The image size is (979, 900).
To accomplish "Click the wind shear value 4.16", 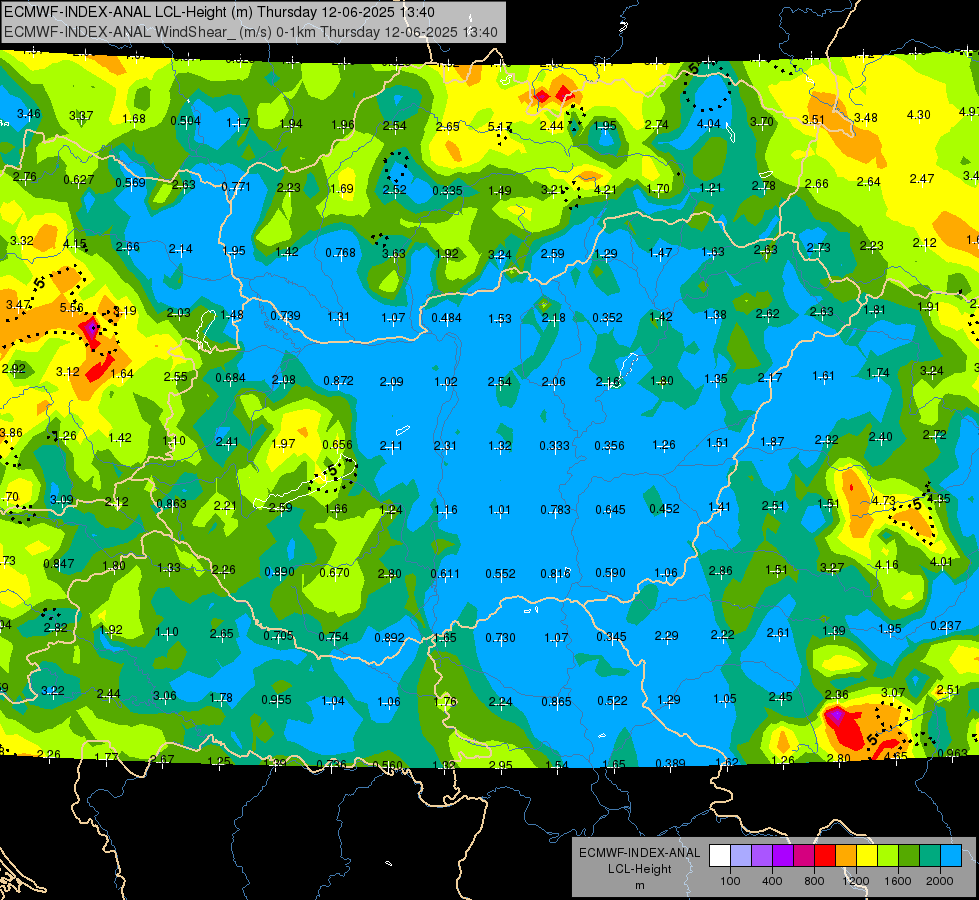I will pos(887,565).
